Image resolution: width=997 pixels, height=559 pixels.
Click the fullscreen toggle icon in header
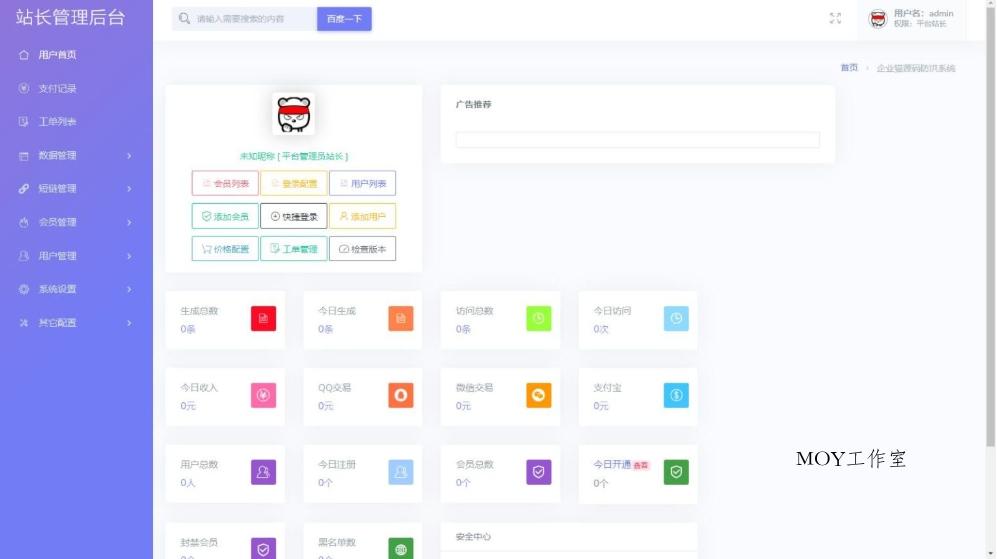(835, 18)
